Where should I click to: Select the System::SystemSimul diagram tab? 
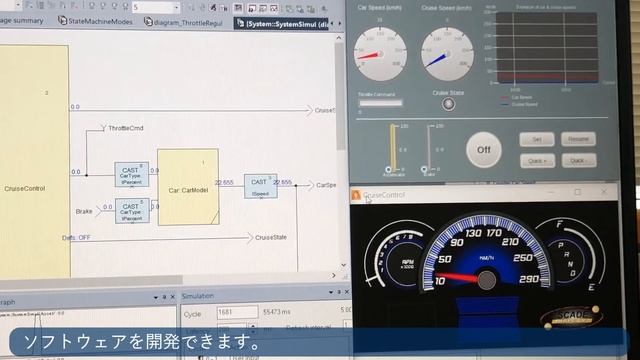tap(282, 24)
